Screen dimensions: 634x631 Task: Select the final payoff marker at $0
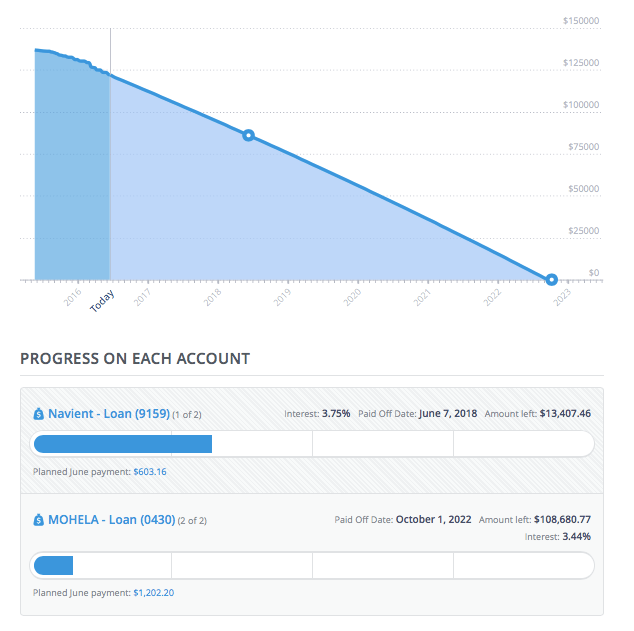point(551,279)
